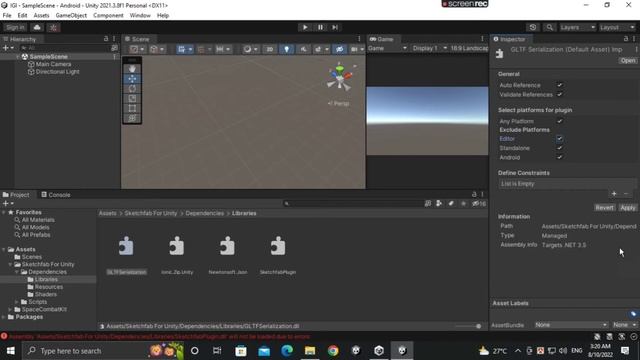Select All Materials under Favorites
This screenshot has height=360, width=640.
[38, 220]
